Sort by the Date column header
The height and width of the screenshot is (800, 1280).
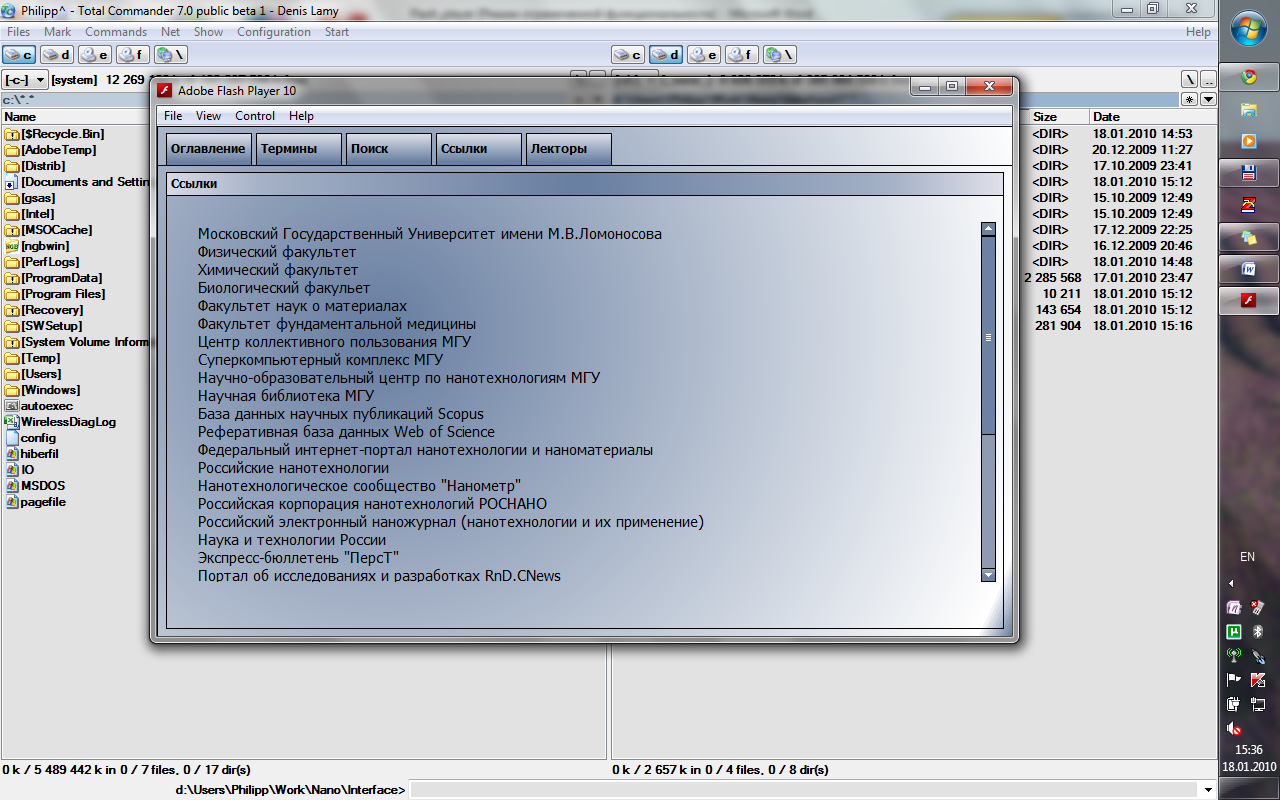click(x=1106, y=117)
